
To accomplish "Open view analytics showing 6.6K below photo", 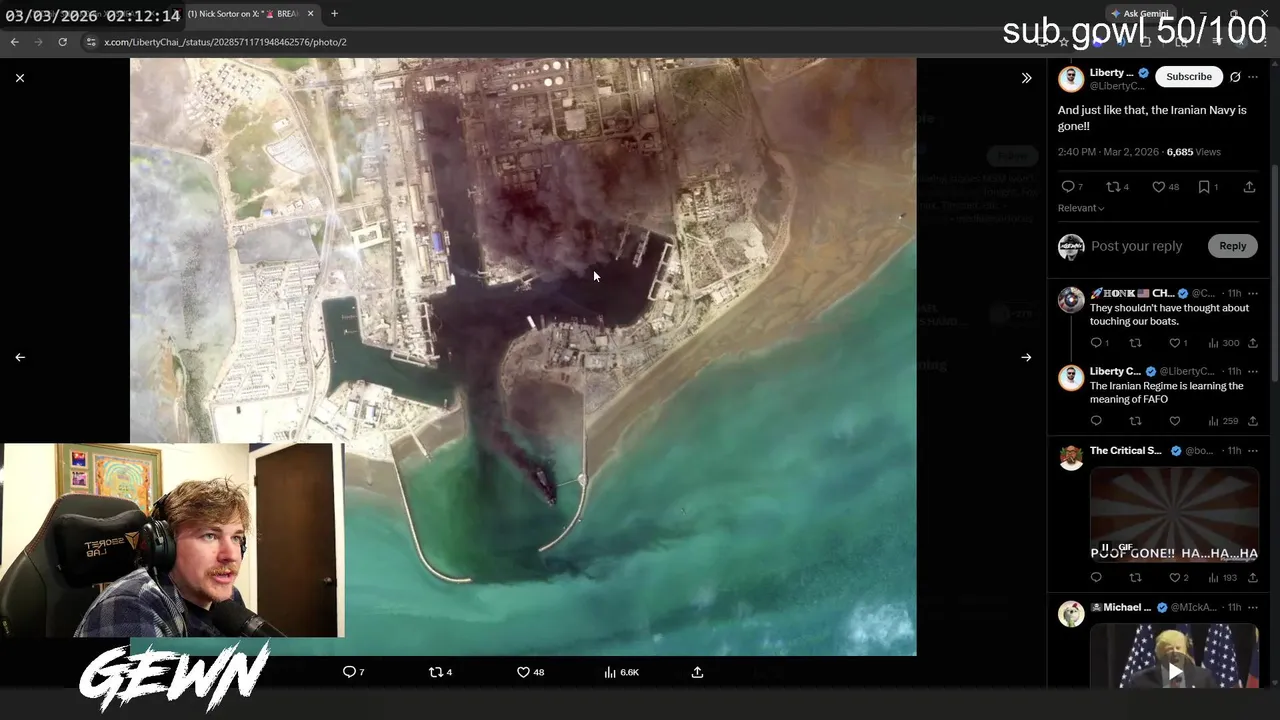I will [x=621, y=672].
